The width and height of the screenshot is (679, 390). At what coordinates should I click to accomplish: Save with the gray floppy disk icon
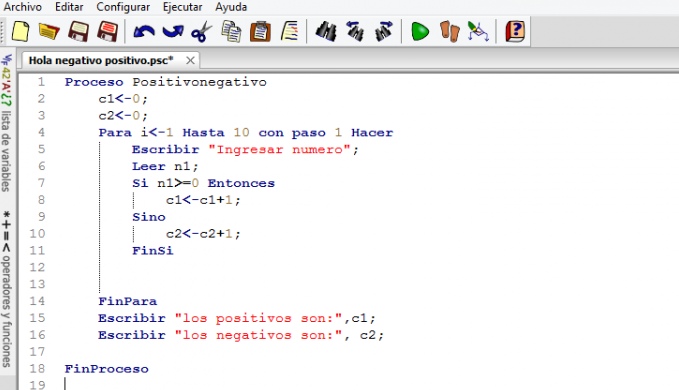(x=78, y=32)
